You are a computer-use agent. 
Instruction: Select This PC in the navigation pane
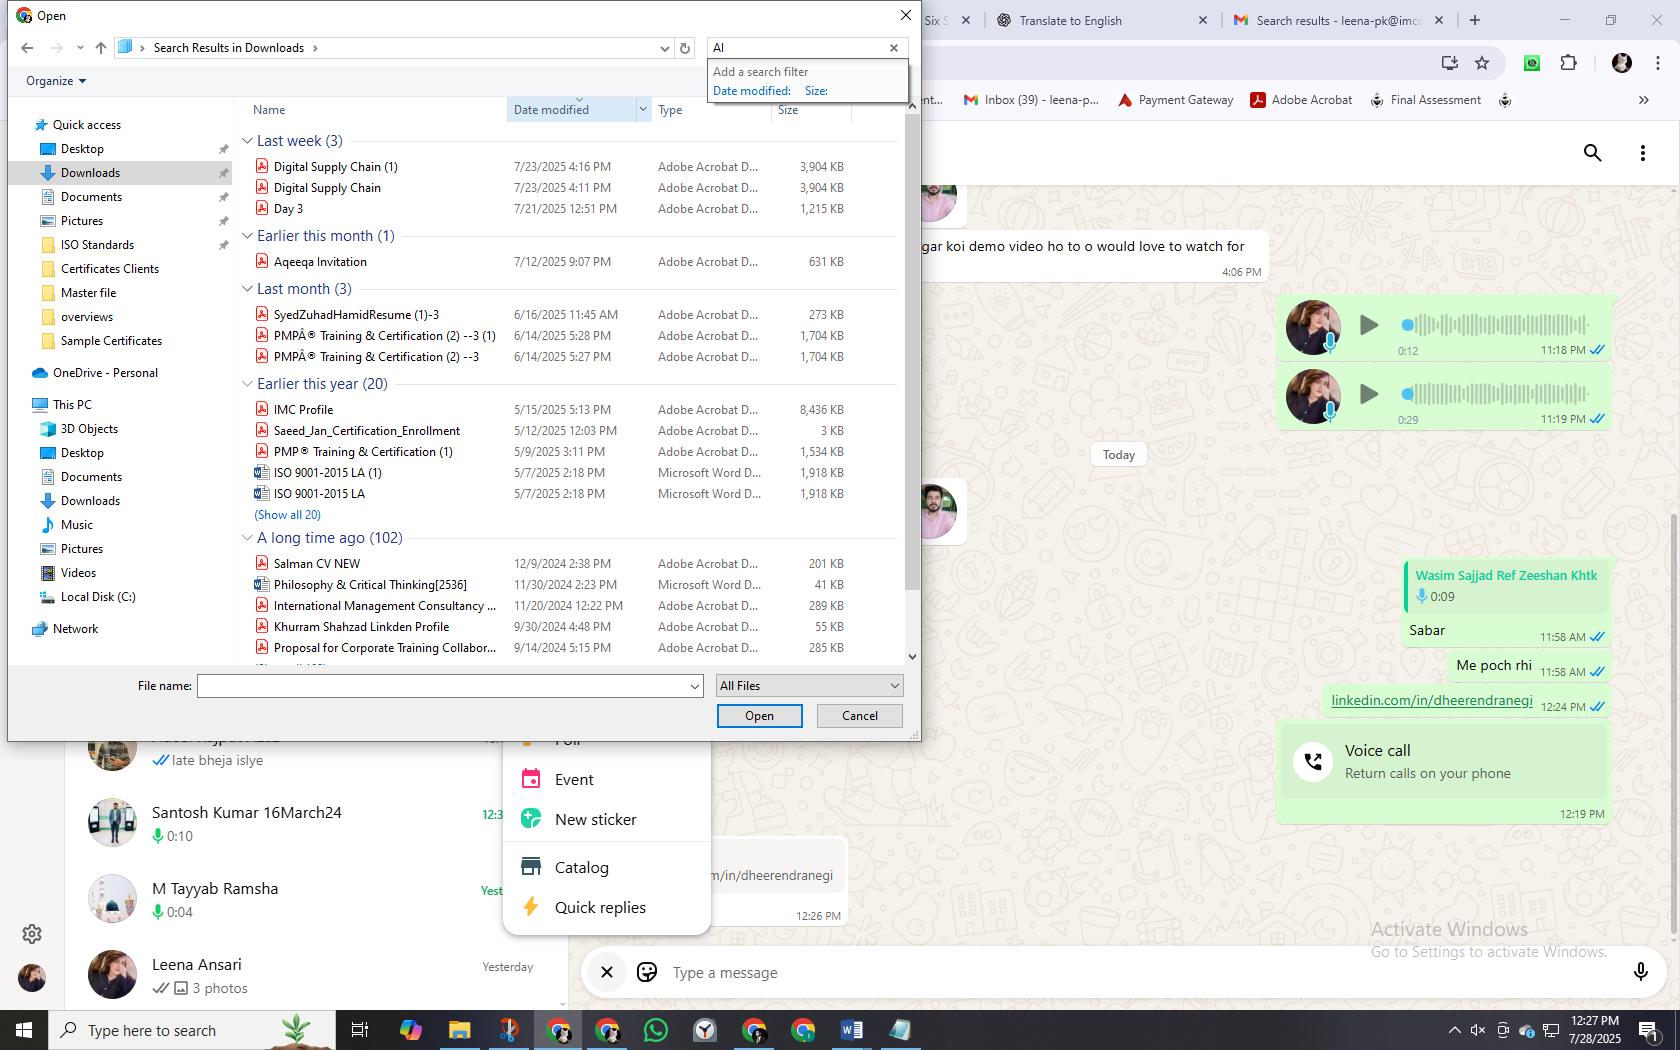(72, 405)
